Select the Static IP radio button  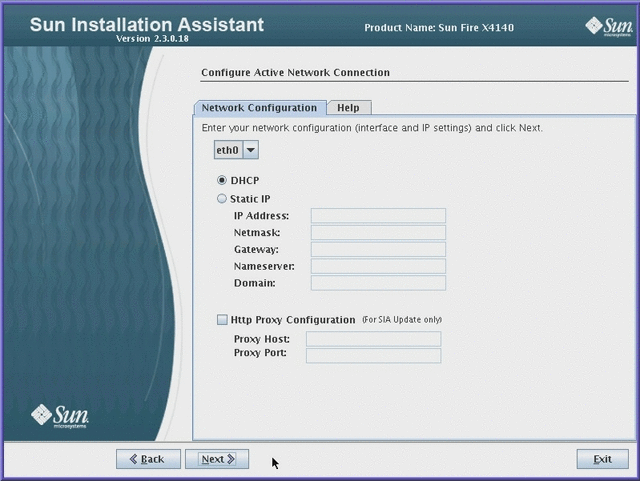coord(222,199)
